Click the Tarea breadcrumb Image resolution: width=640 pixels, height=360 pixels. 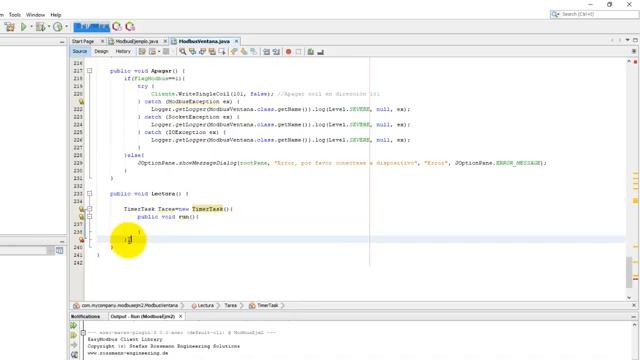(231, 305)
